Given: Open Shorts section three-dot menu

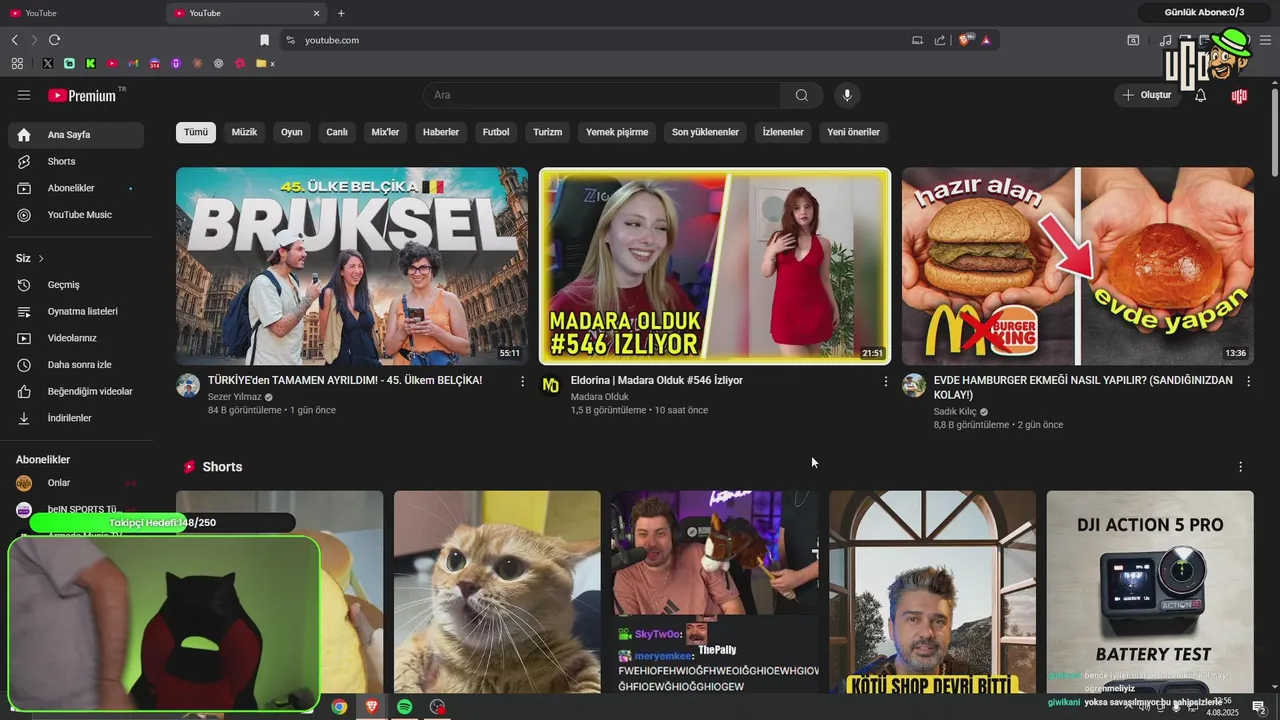Looking at the screenshot, I should point(1240,467).
